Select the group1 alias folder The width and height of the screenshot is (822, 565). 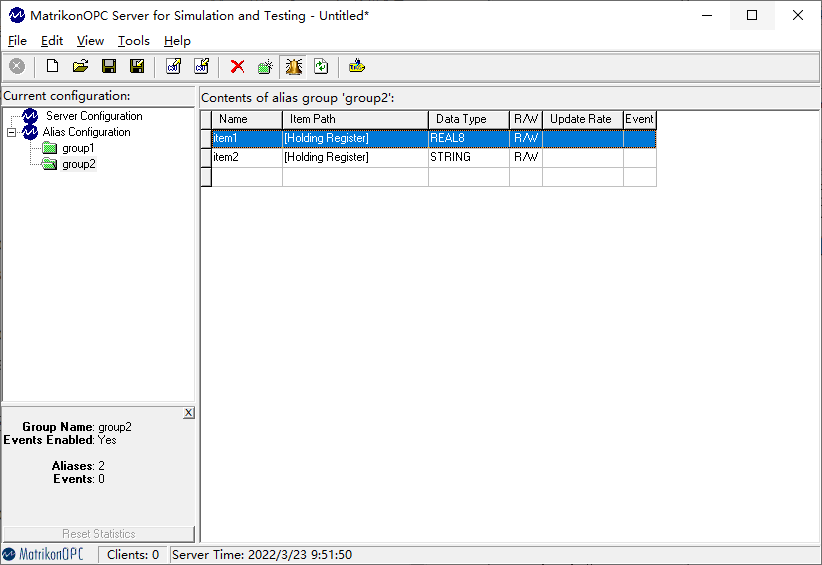[x=78, y=148]
